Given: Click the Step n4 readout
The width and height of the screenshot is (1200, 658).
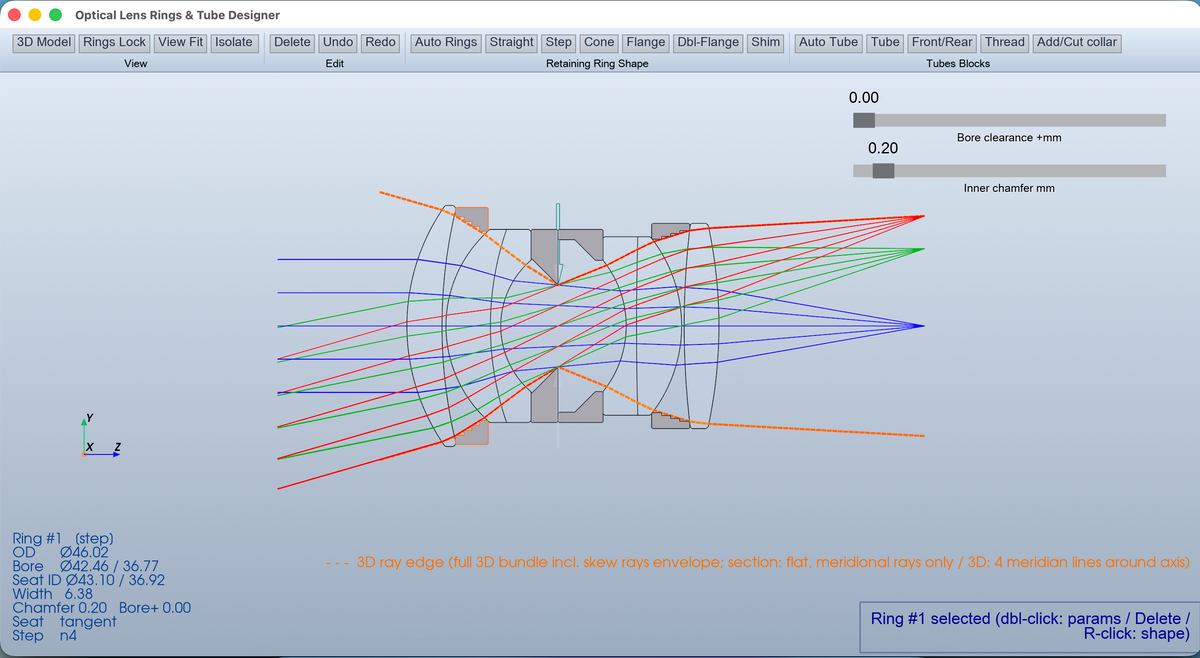Looking at the screenshot, I should click(45, 636).
